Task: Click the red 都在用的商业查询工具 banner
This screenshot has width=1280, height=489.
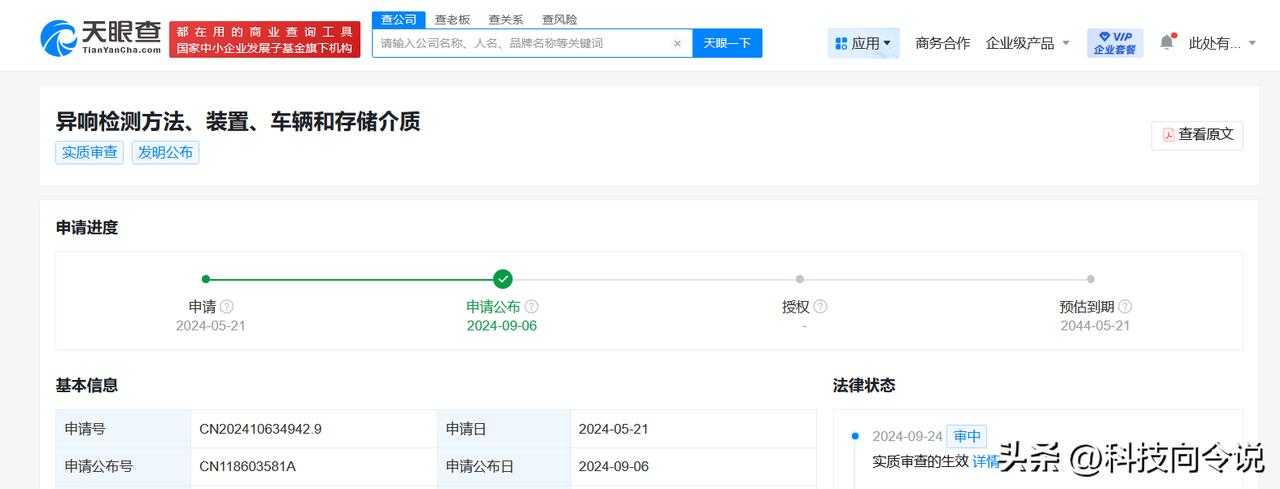Action: pos(265,39)
